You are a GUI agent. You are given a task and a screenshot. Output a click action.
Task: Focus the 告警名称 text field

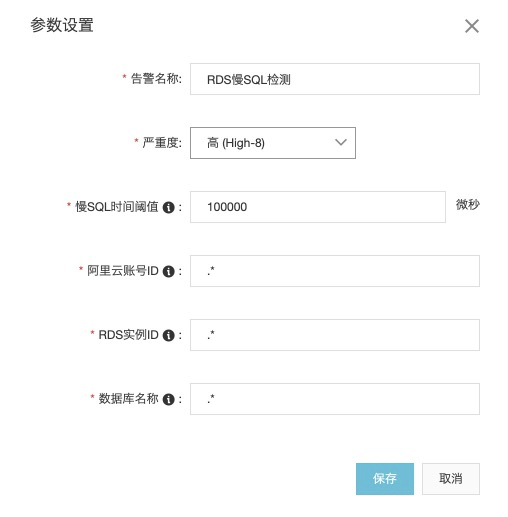click(335, 79)
